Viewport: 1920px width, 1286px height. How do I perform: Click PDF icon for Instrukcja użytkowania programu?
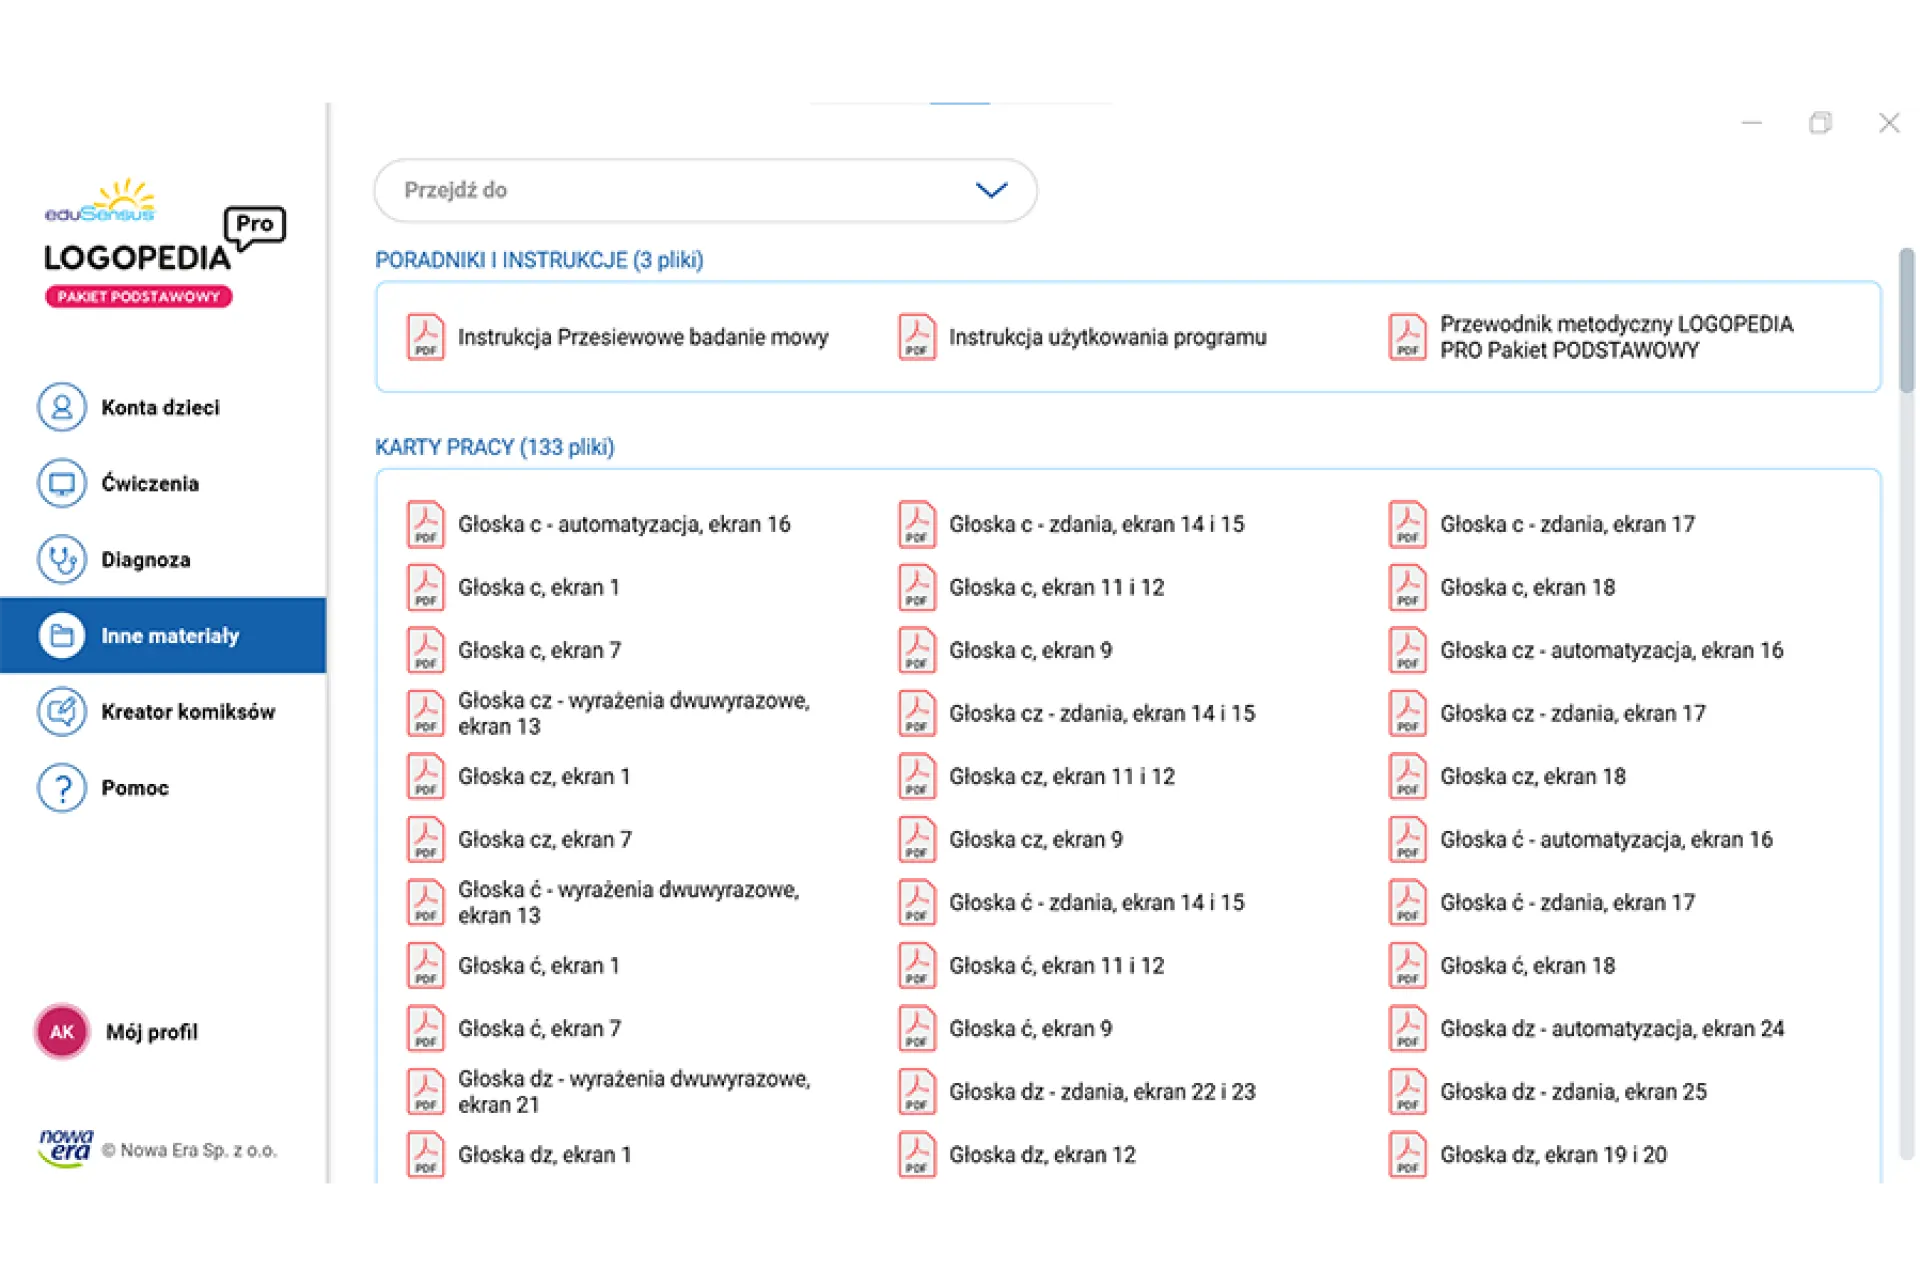916,337
